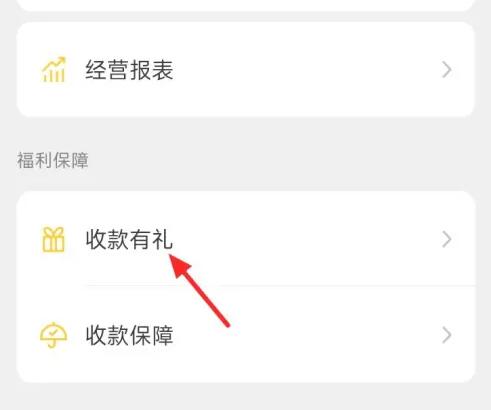
Task: Click the red arrow annotation tip
Action: [171, 256]
